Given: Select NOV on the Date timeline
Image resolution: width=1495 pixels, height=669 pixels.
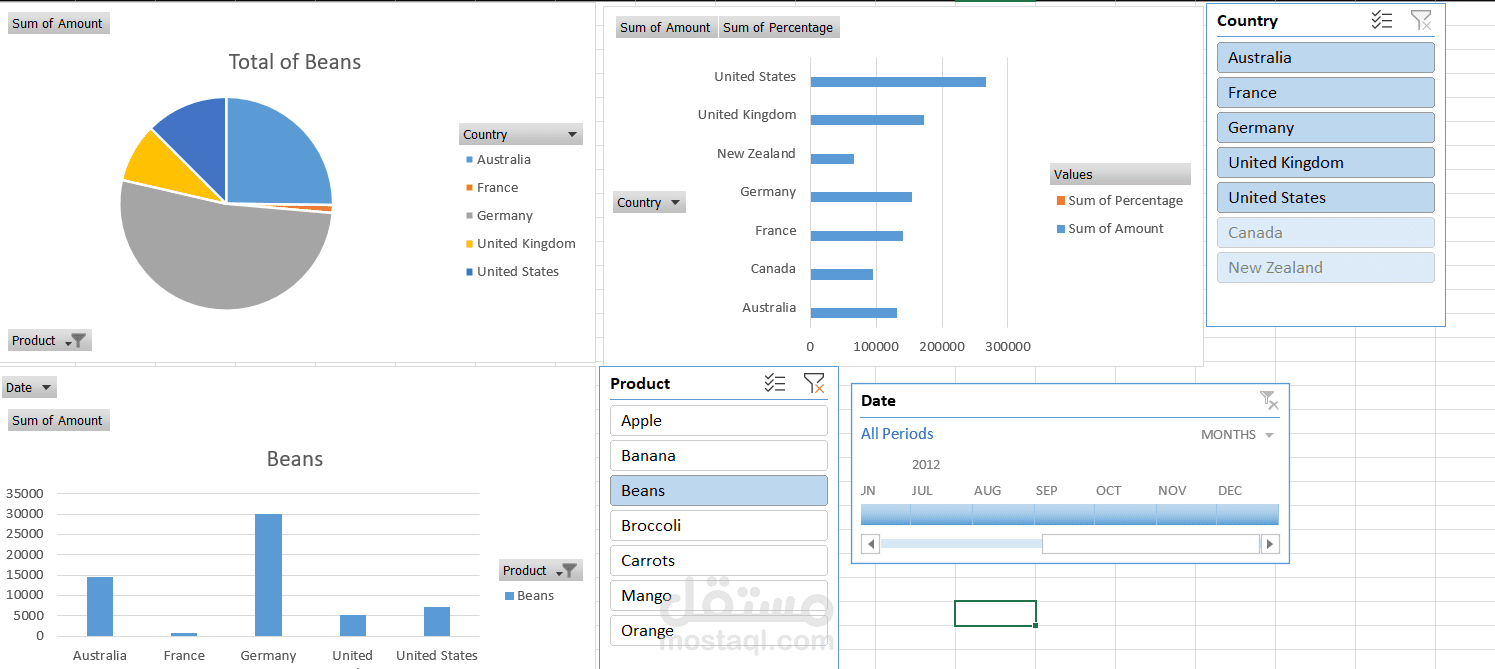Looking at the screenshot, I should 1186,514.
